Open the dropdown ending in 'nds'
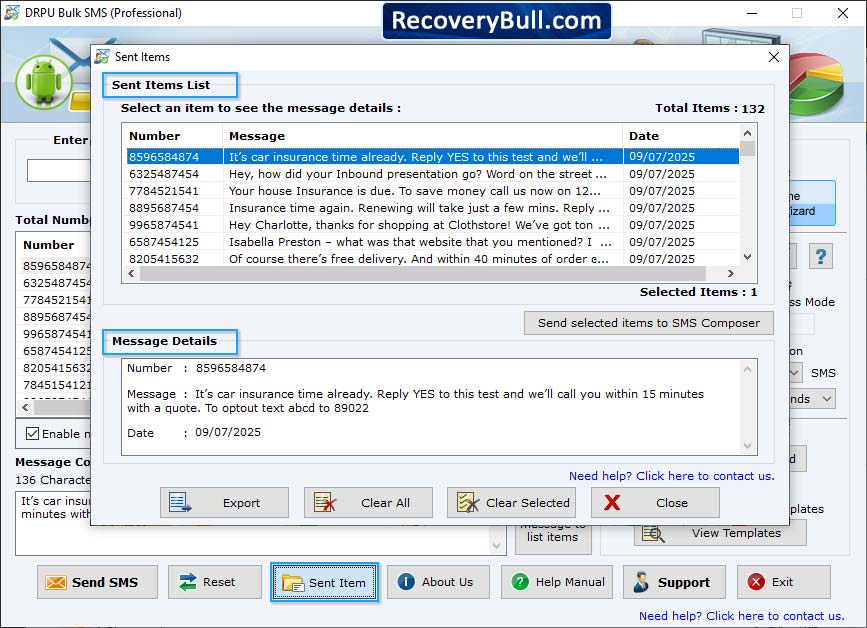This screenshot has height=628, width=867. point(812,399)
